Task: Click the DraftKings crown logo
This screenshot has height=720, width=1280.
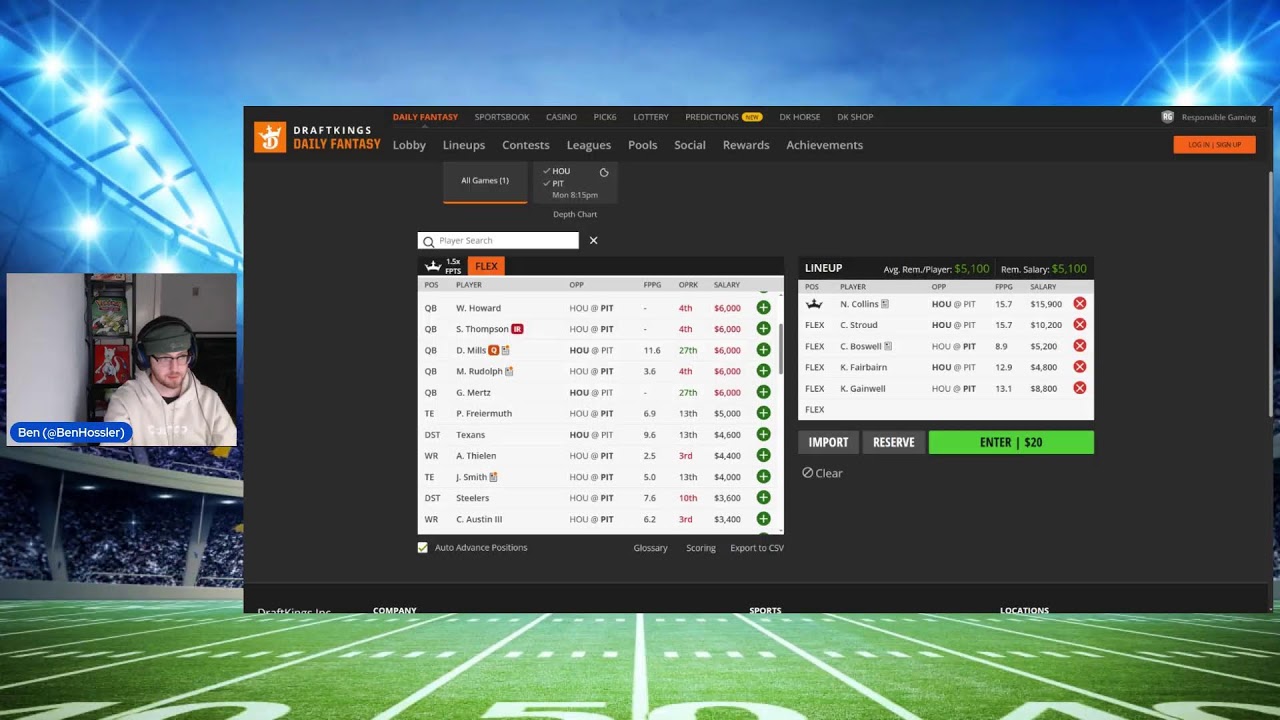Action: 270,137
